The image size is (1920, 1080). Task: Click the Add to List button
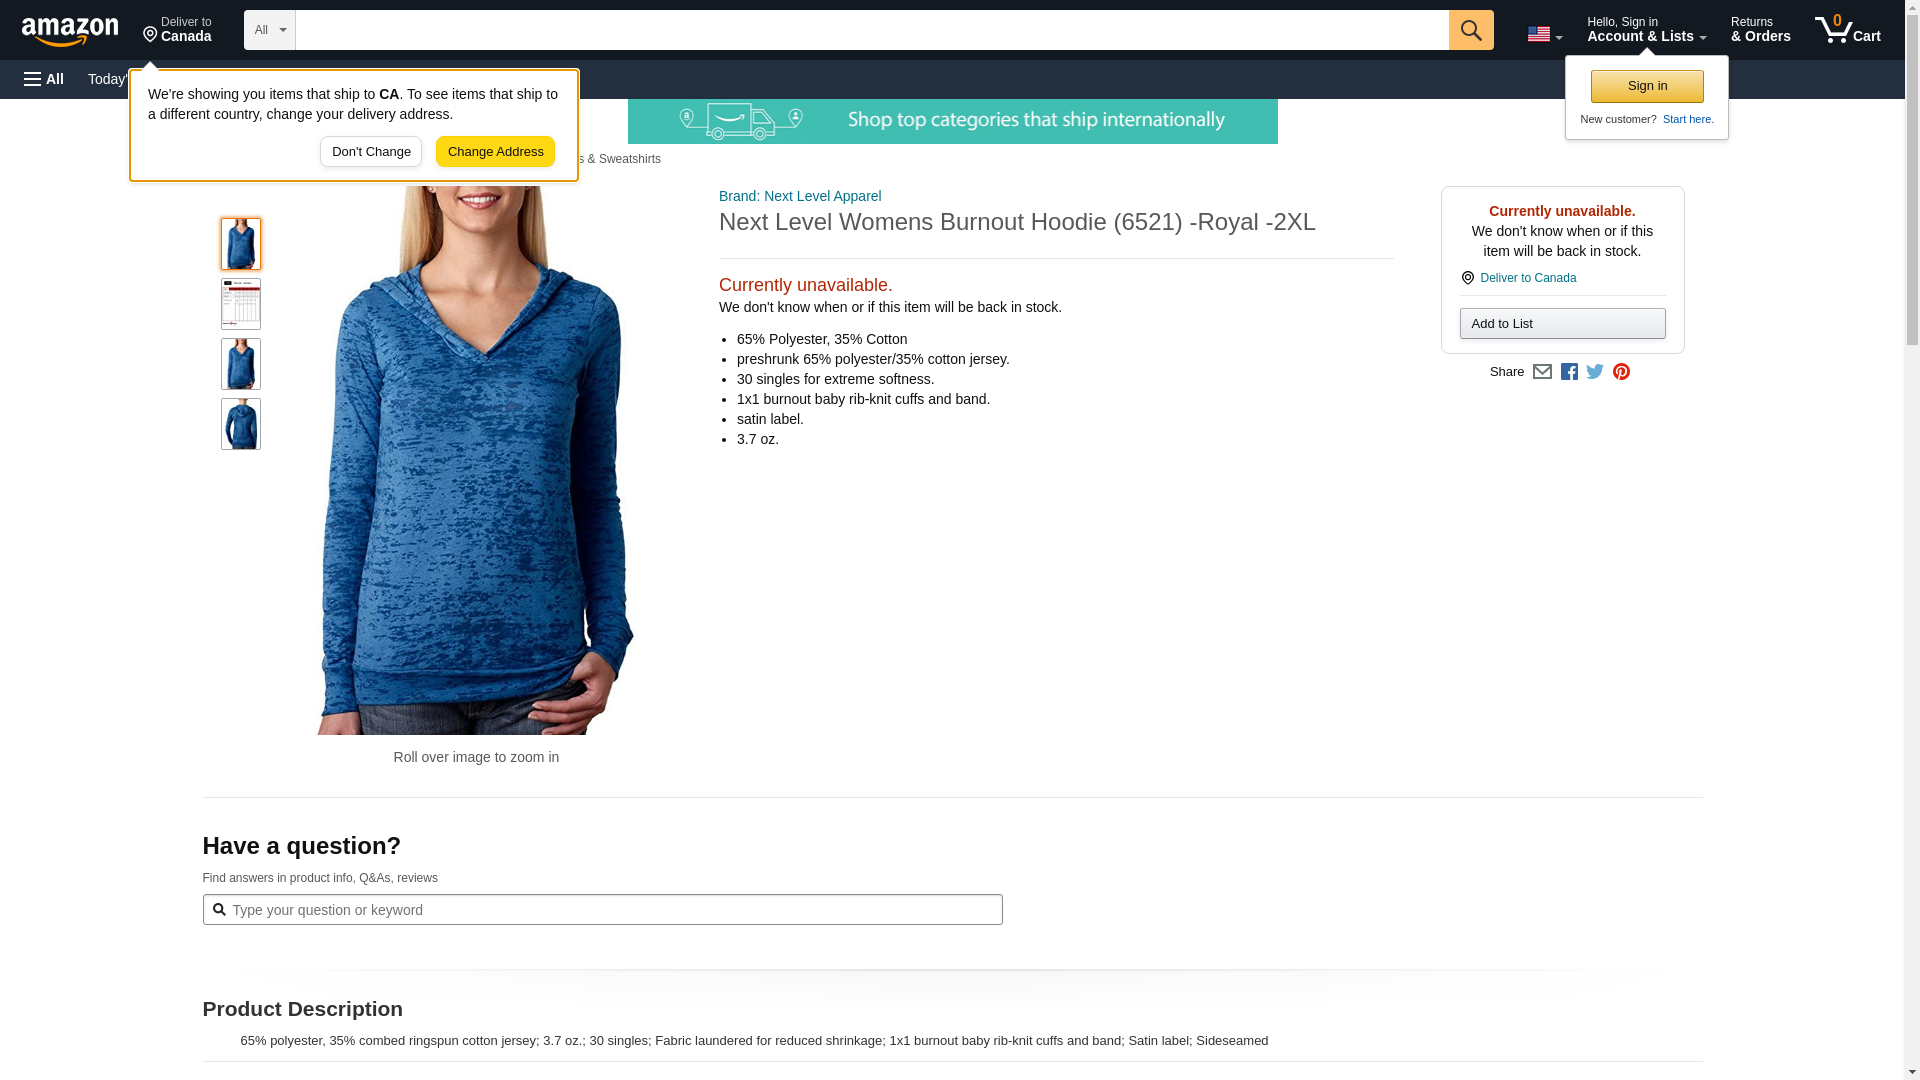(1562, 324)
